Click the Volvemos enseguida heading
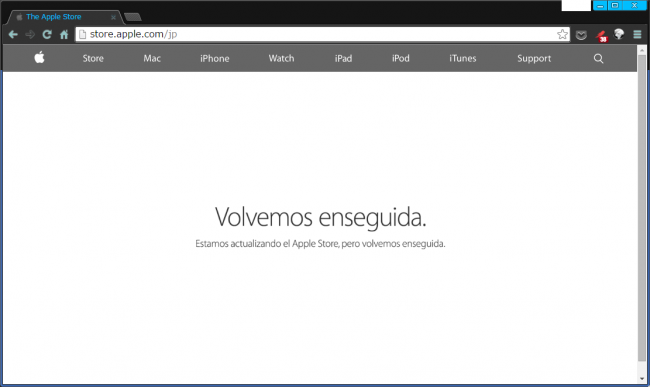 click(320, 217)
